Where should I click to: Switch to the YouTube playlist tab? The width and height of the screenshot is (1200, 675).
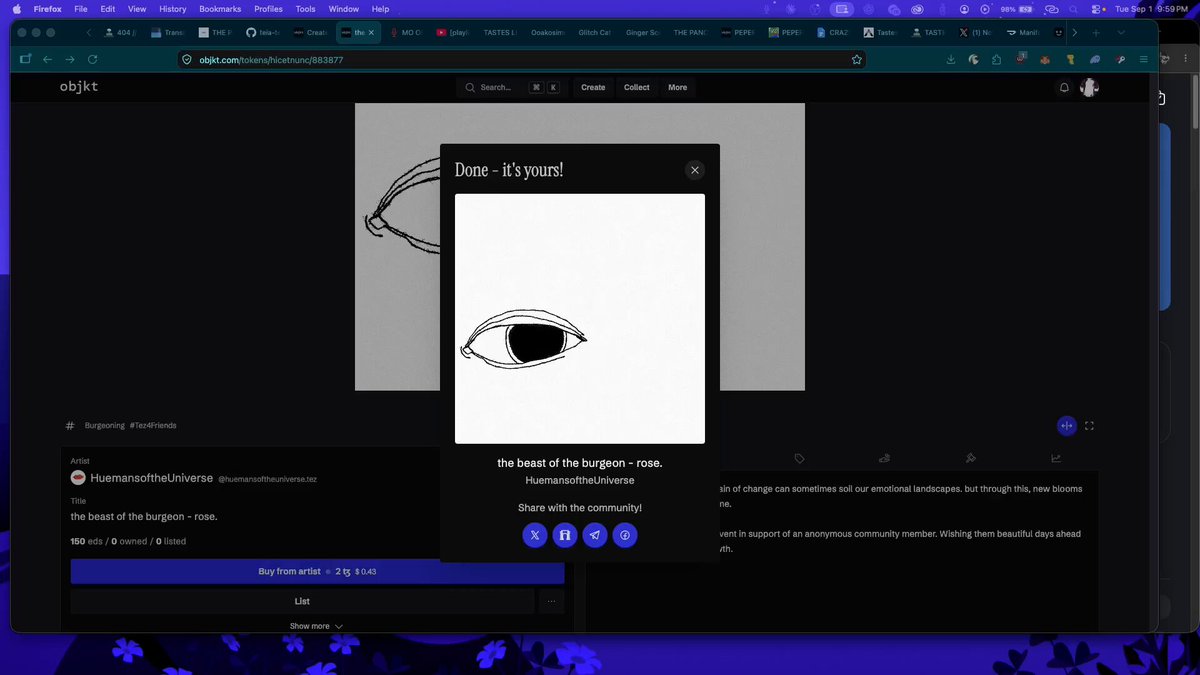[x=455, y=32]
